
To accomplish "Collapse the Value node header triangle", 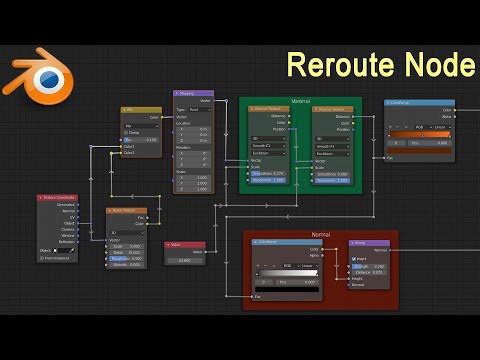I will tap(168, 245).
